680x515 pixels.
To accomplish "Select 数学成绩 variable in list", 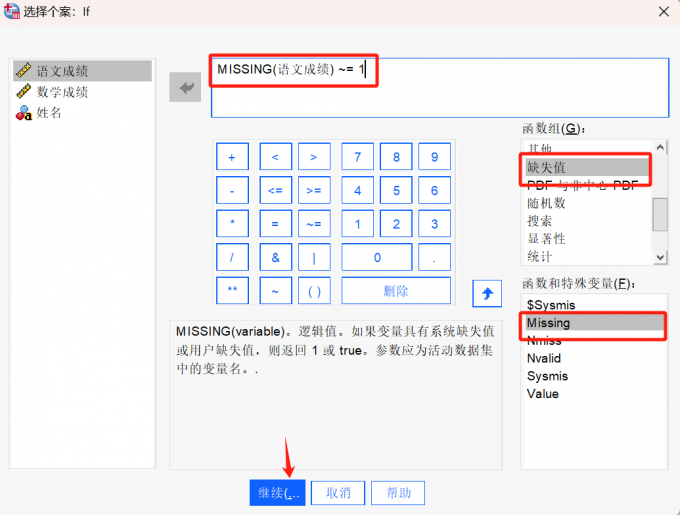I will [x=82, y=91].
